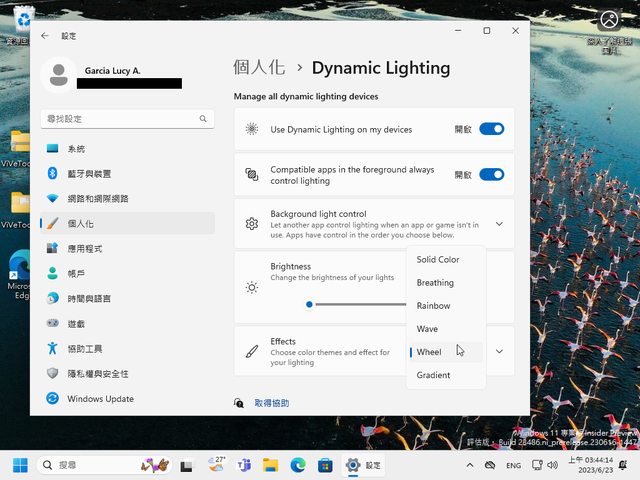Click the Windows Start button

[20, 465]
